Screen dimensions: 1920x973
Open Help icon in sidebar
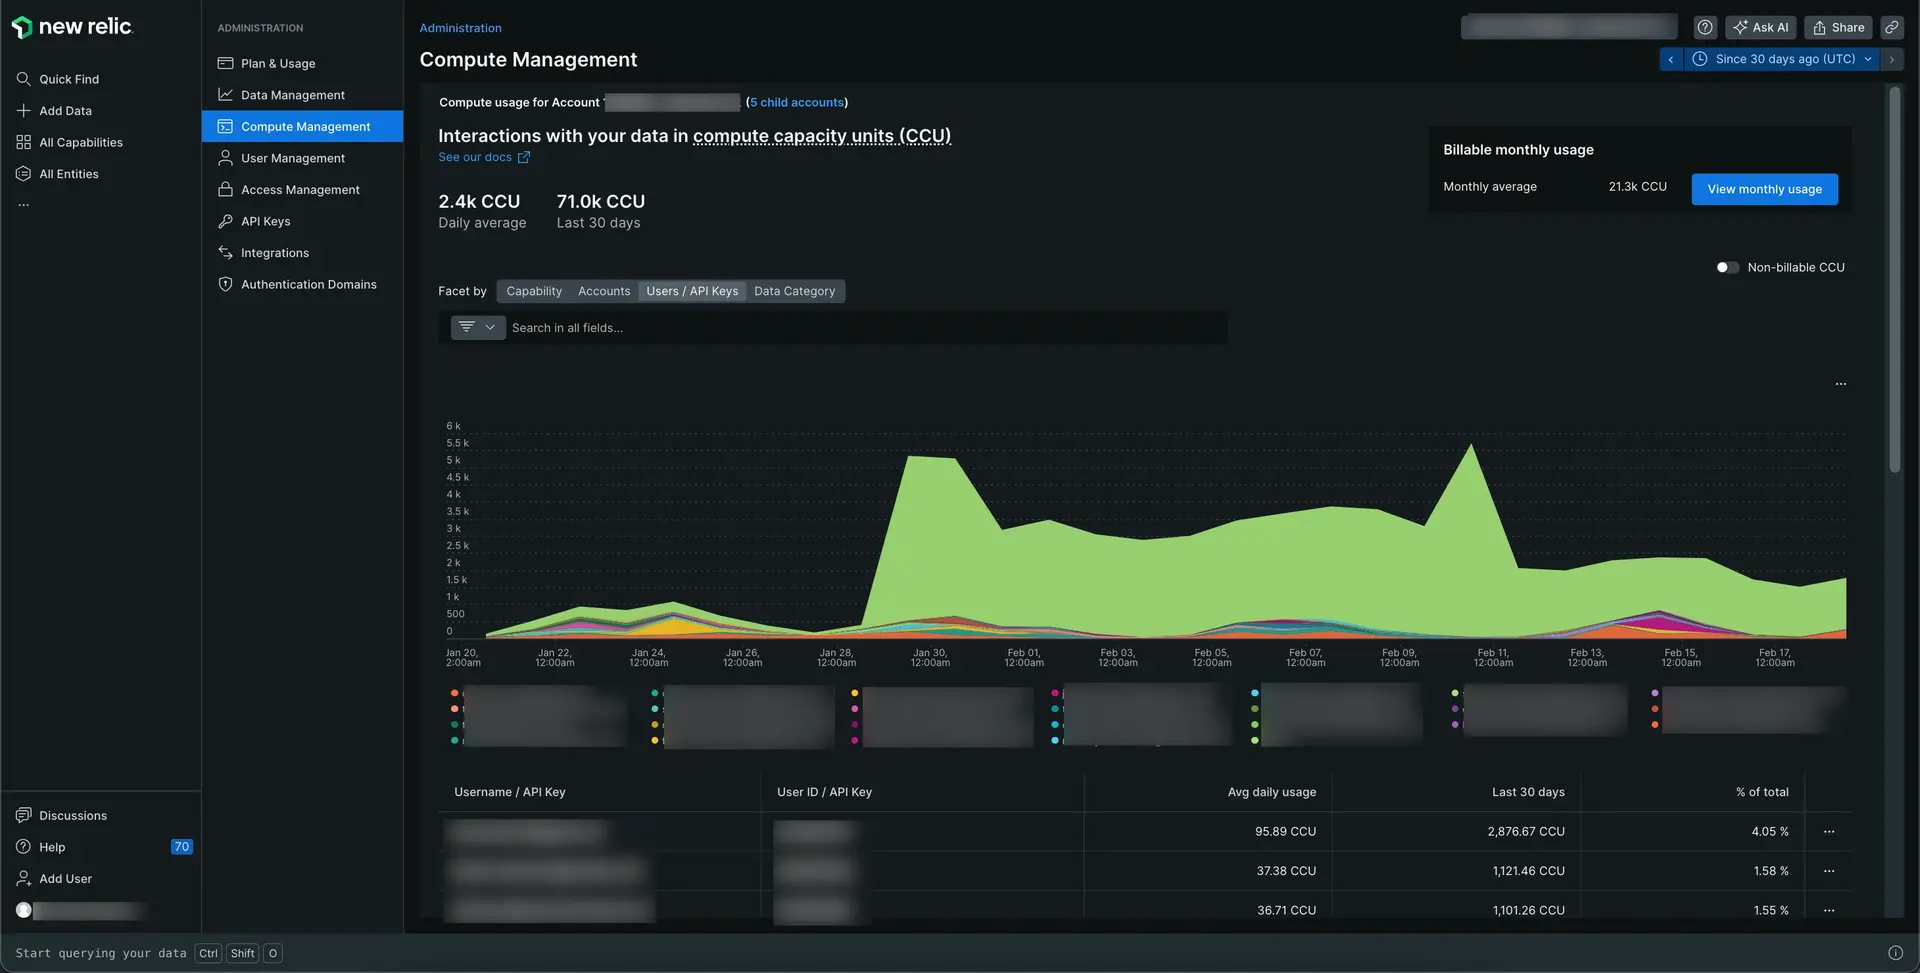[x=23, y=847]
